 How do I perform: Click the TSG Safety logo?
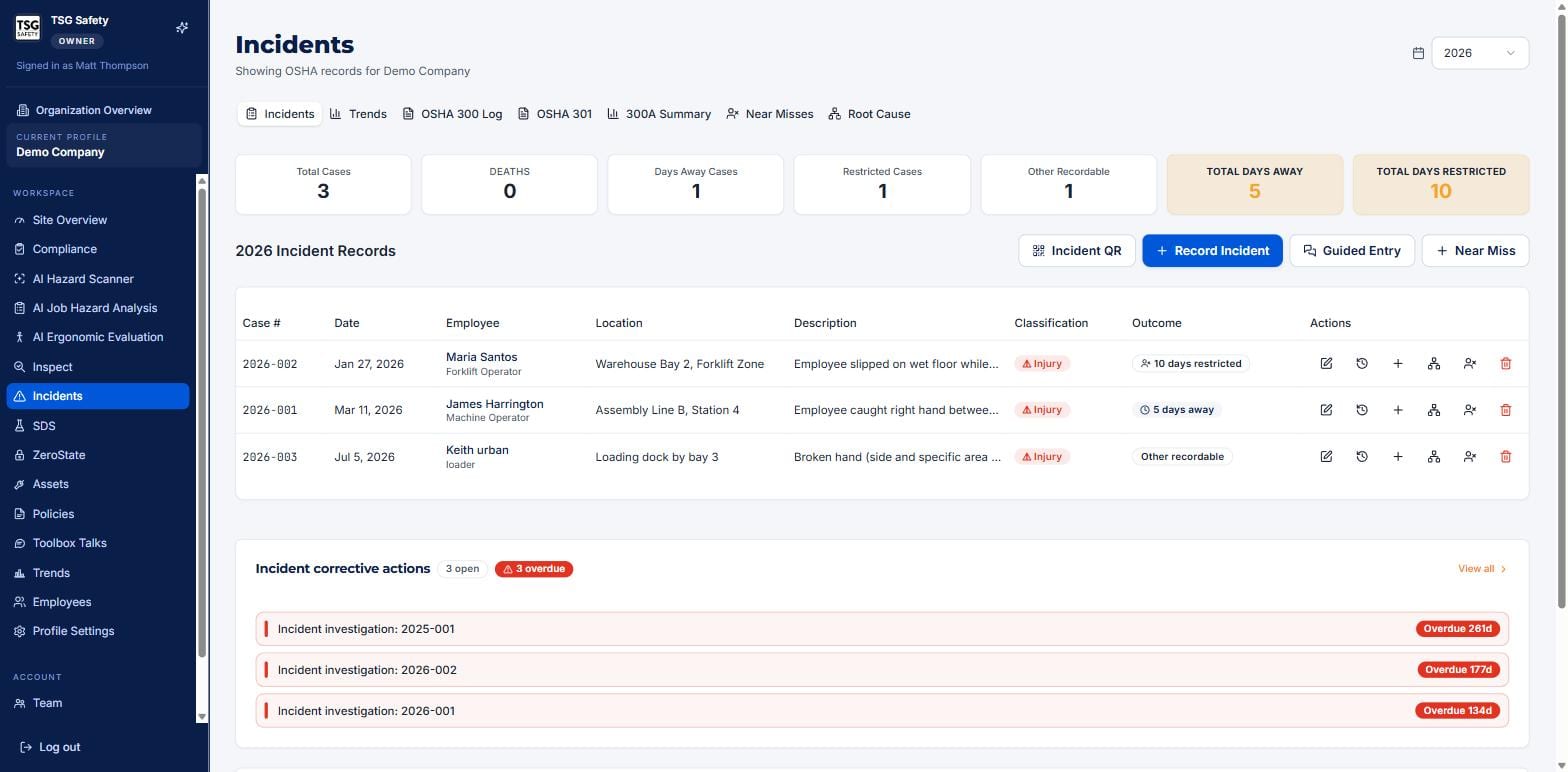click(28, 28)
